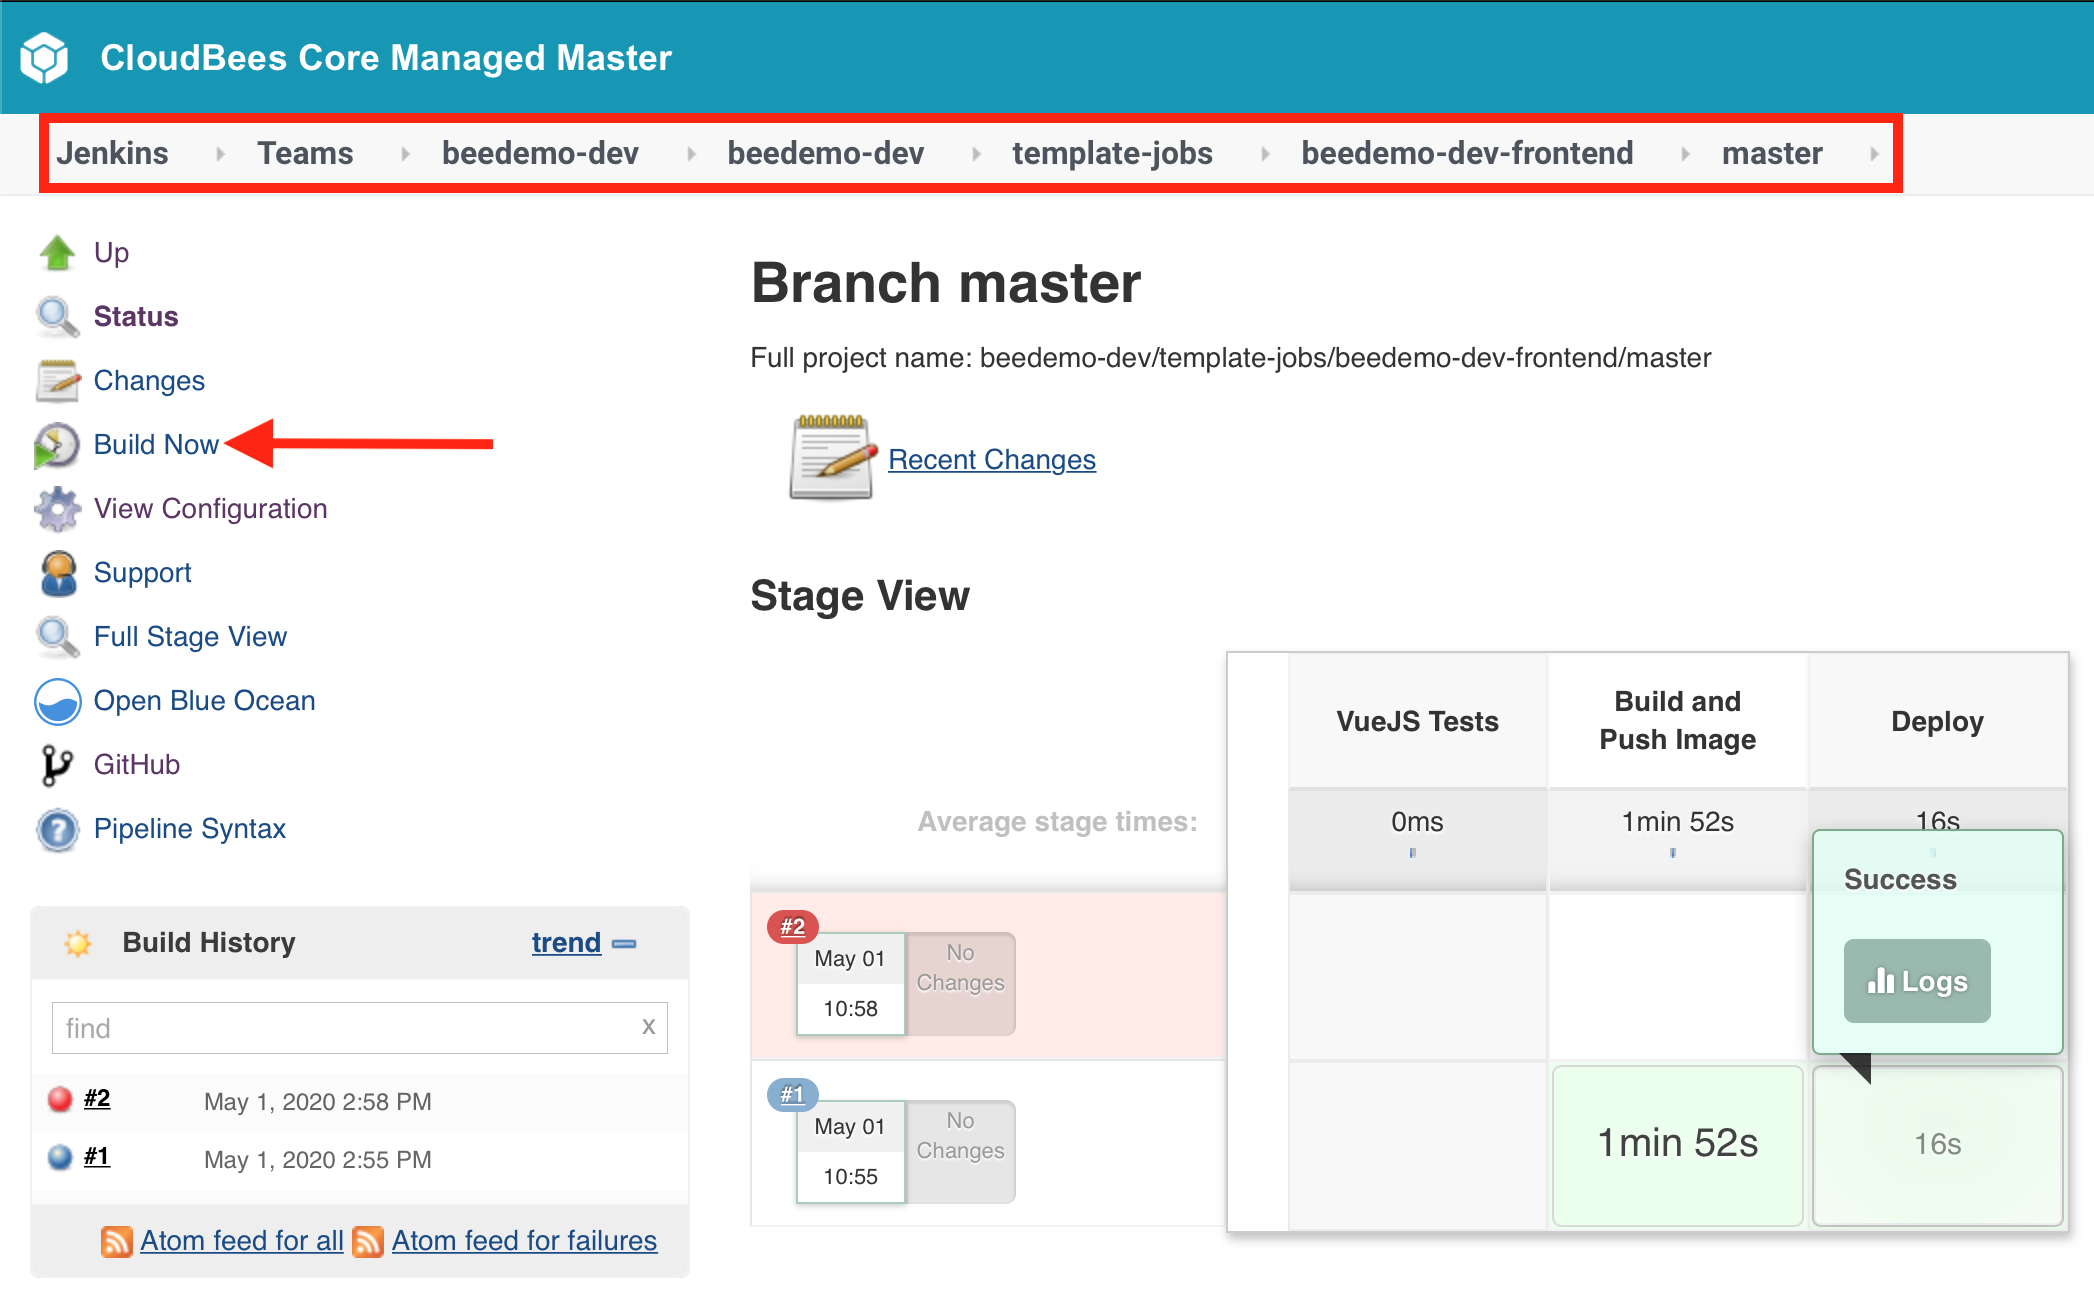Focus the find input field
Screen dimensions: 2094x1300
[359, 1027]
